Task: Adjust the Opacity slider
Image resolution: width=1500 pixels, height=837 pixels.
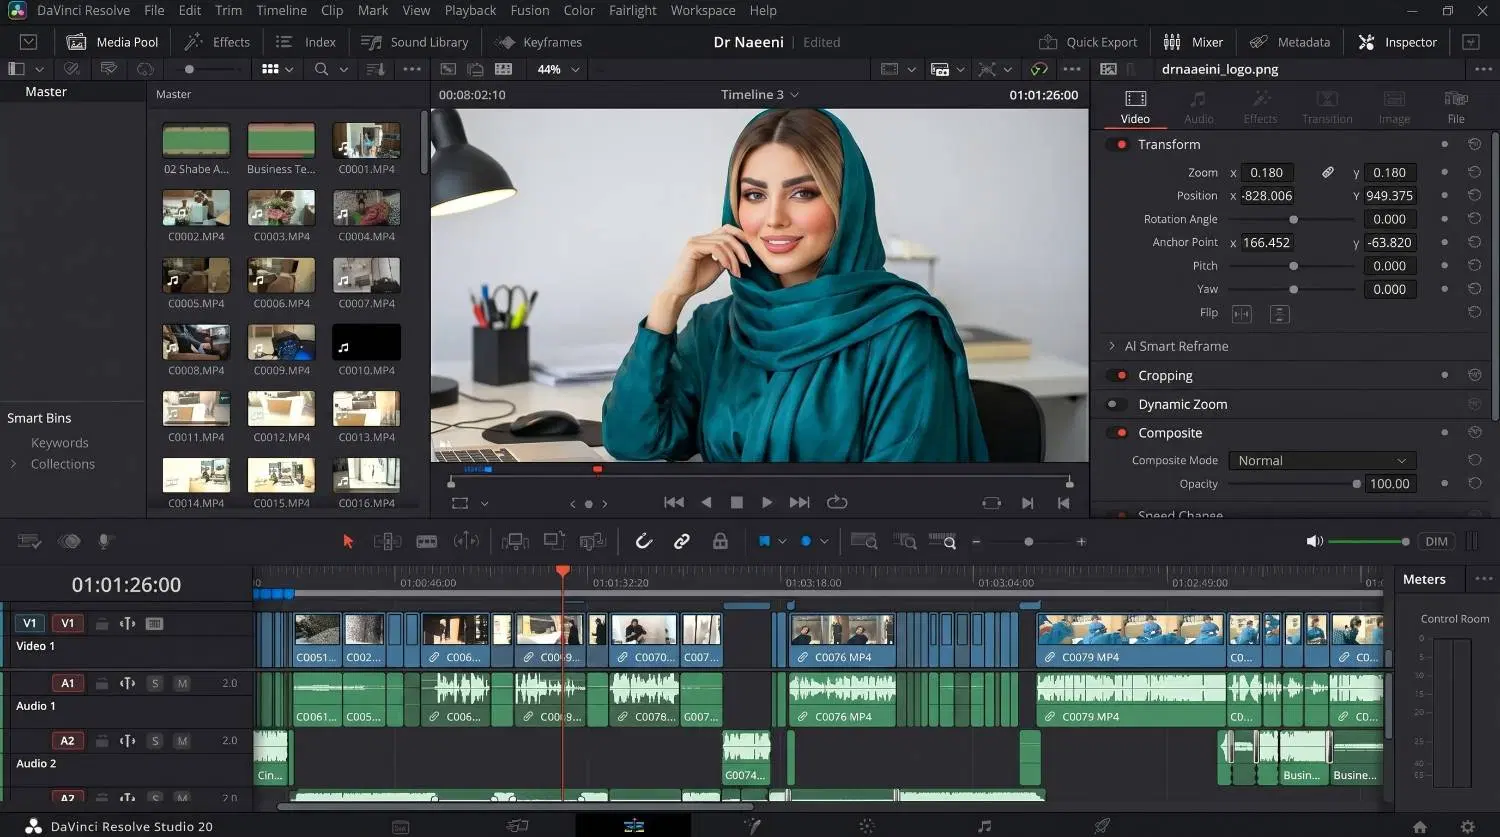Action: 1292,484
